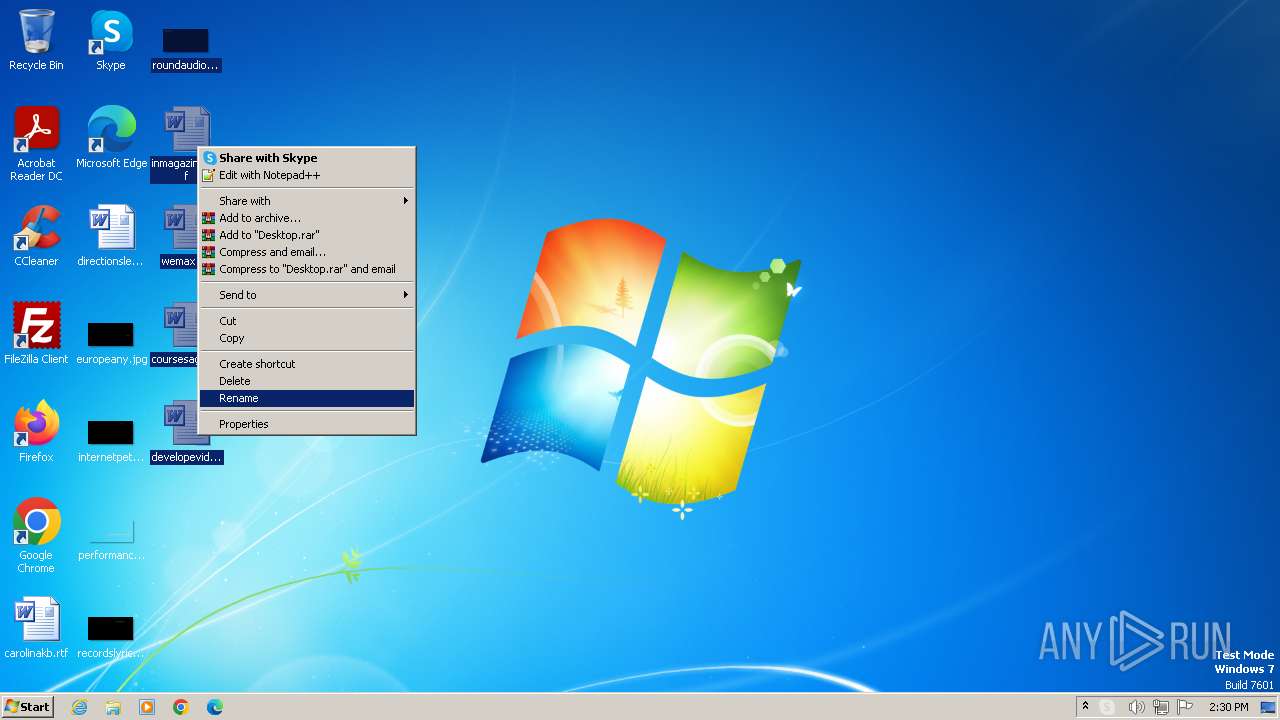This screenshot has height=720, width=1280.
Task: Select Cut from the context menu
Action: click(307, 321)
